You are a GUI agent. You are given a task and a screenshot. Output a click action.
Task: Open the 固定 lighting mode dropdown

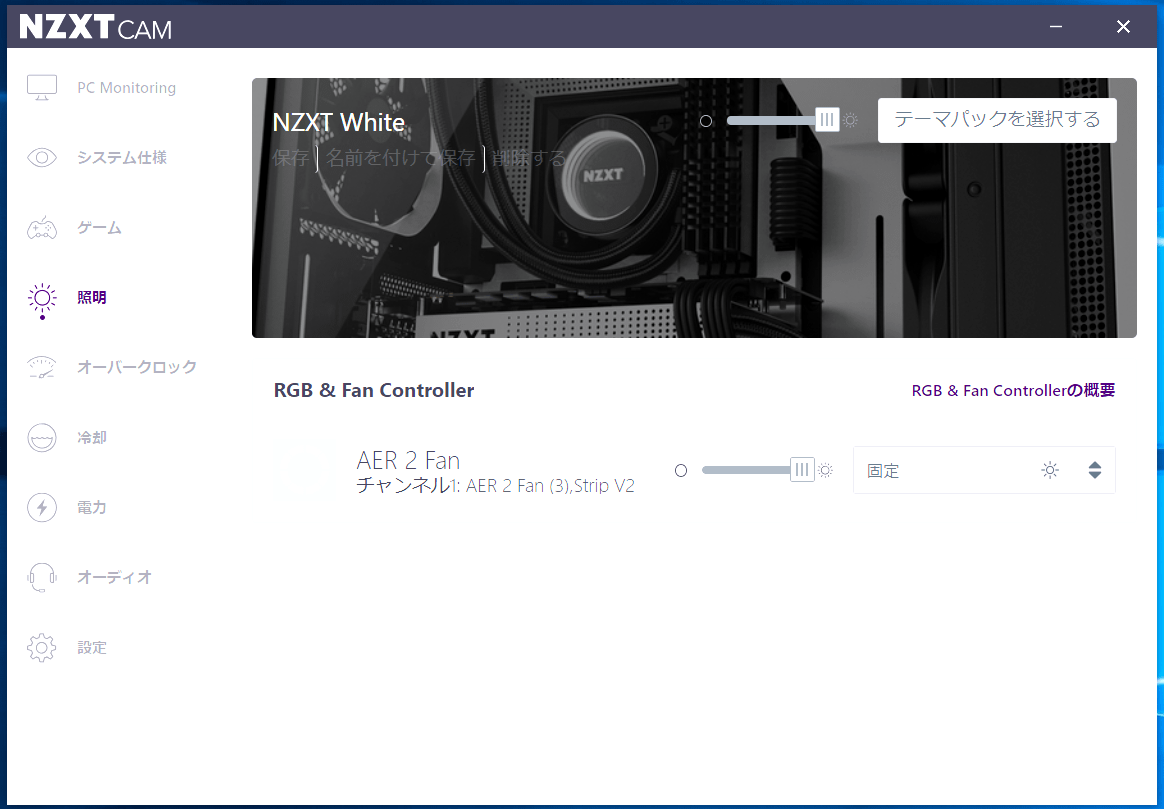click(984, 470)
